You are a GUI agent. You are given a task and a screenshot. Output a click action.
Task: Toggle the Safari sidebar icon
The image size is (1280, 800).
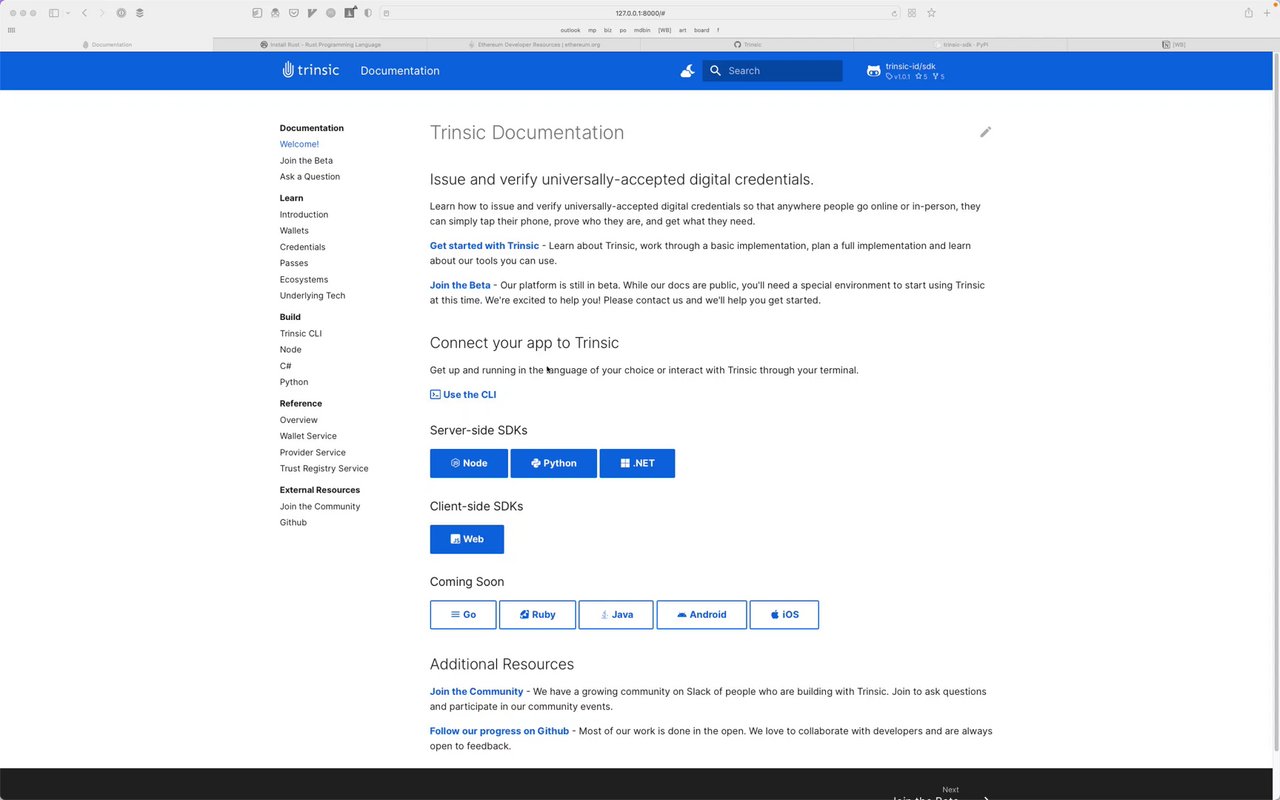54,13
